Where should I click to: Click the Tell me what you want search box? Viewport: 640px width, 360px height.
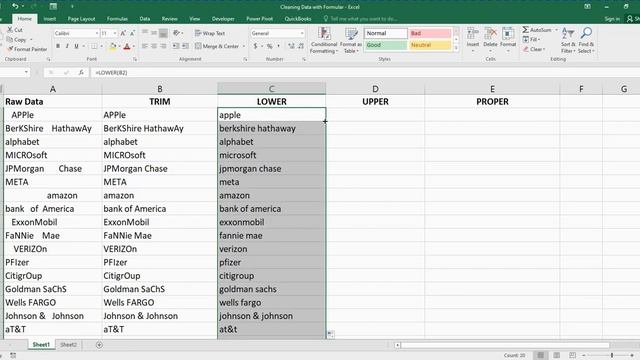360,19
